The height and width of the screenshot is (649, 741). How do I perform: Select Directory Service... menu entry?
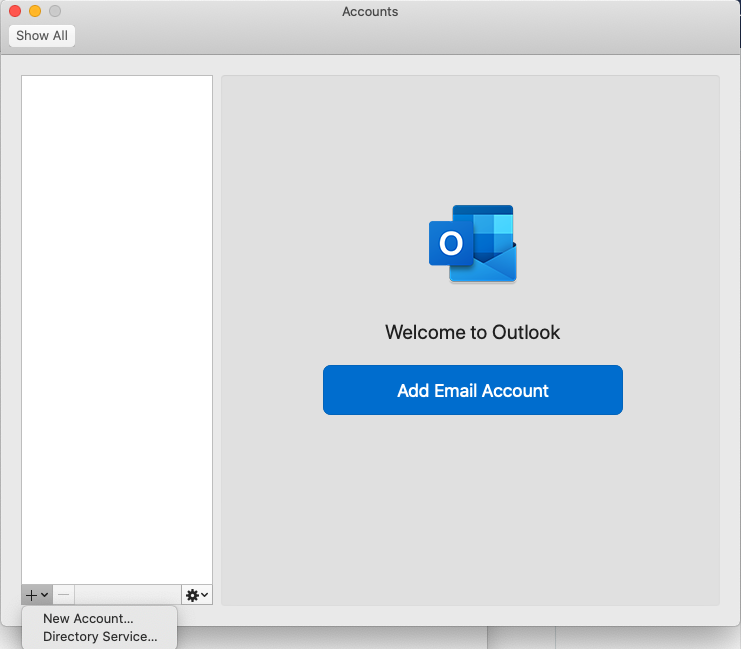[100, 637]
